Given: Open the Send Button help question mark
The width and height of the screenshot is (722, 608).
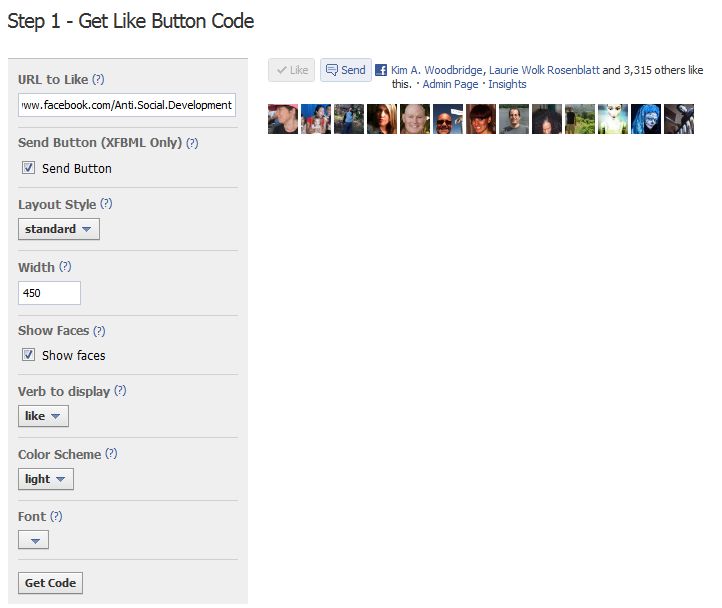Looking at the screenshot, I should tap(192, 143).
